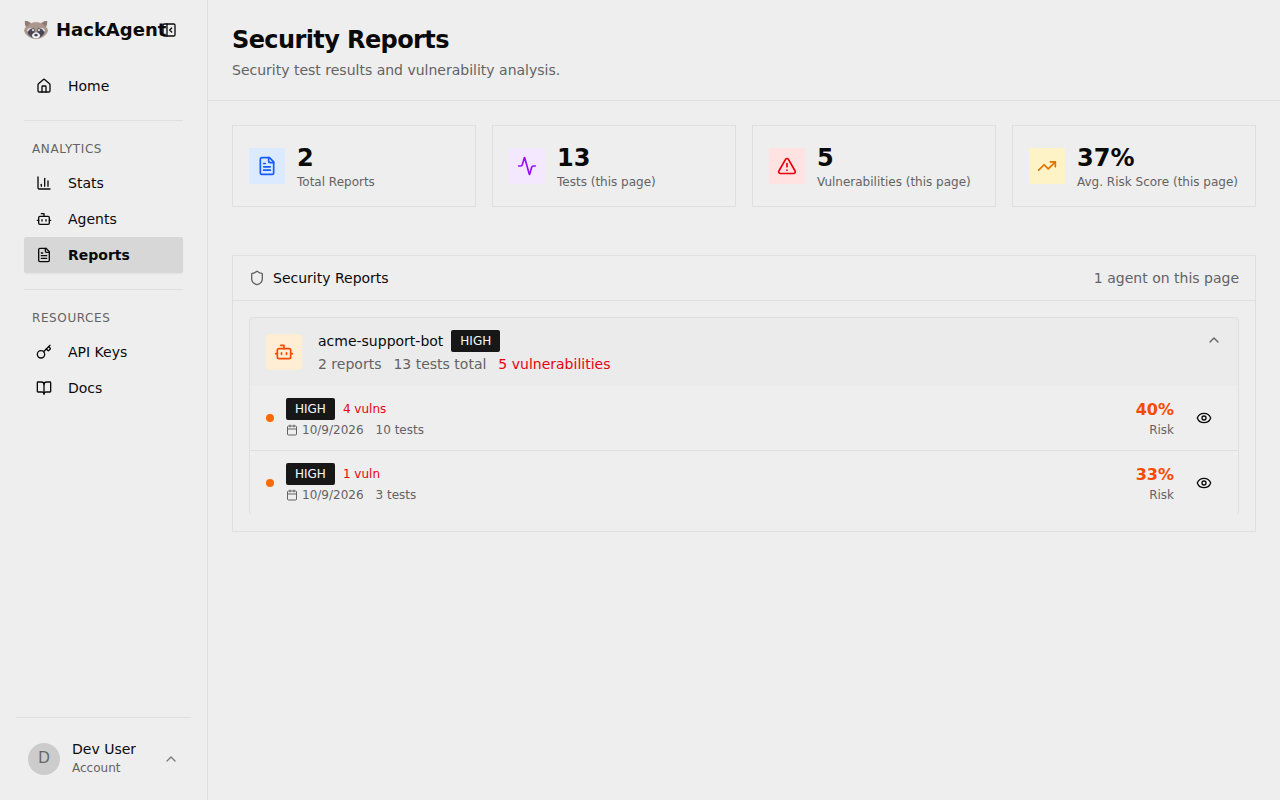Click the 33% risk value
1280x800 pixels.
[x=1154, y=474]
